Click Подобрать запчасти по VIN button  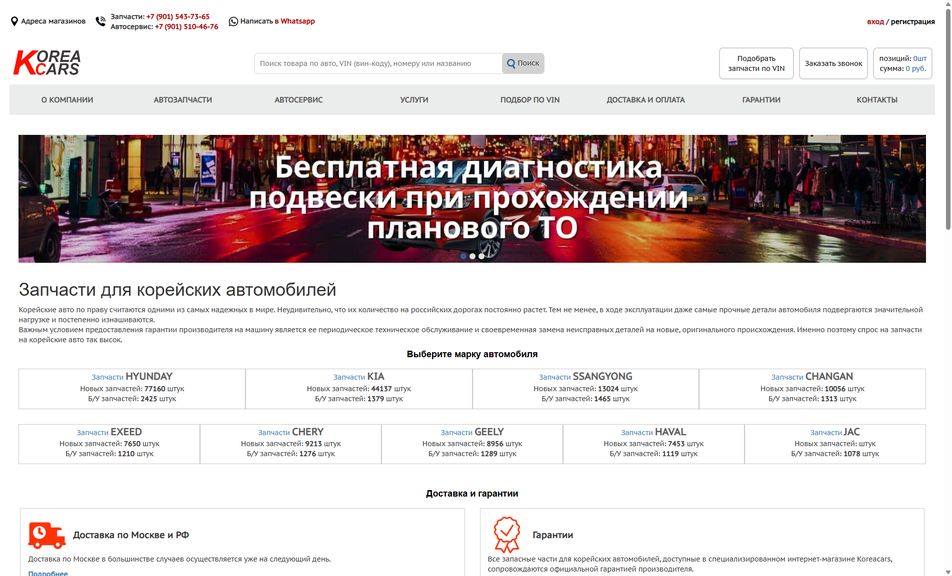point(756,63)
